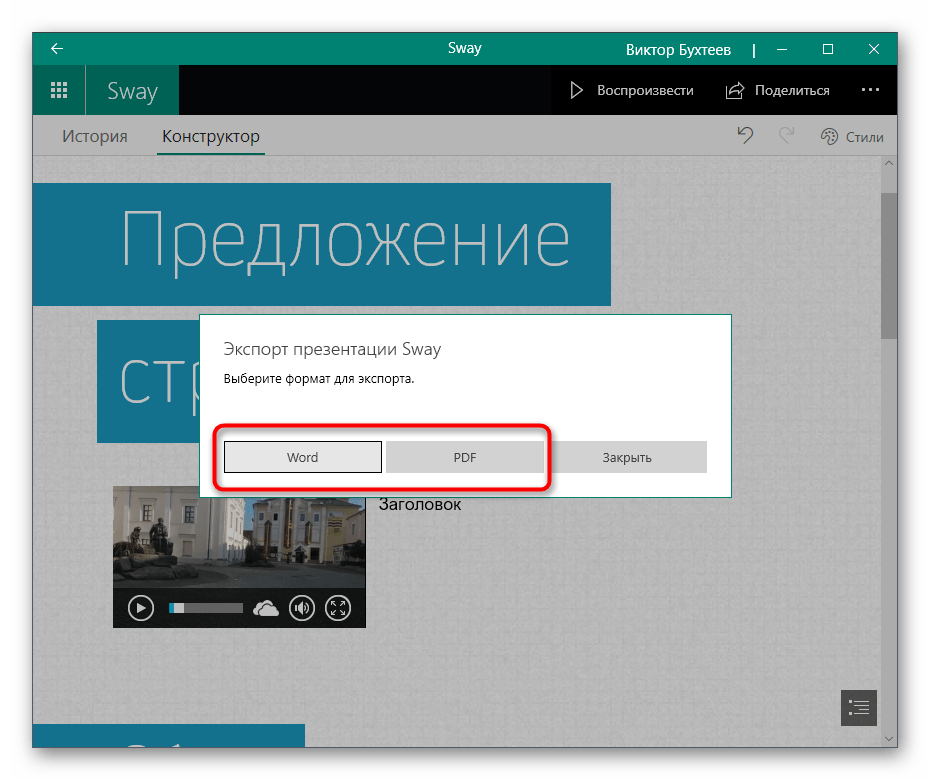Choose PDF export format

point(464,457)
